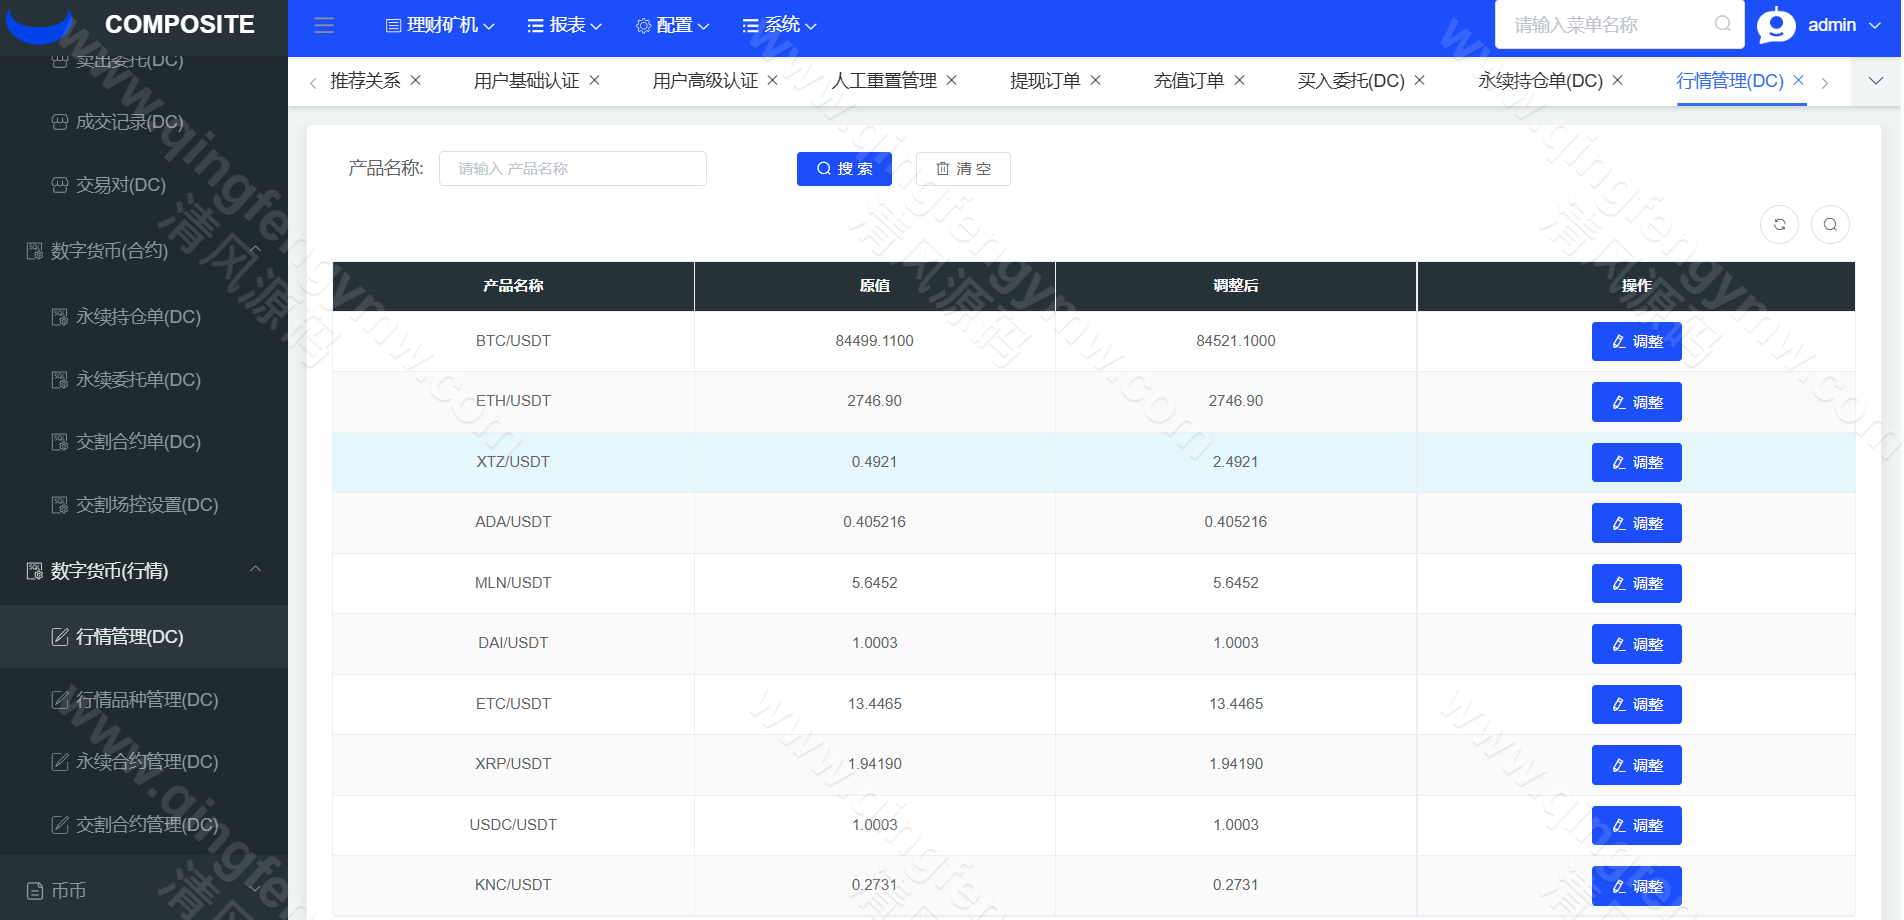Click the 交割合约管理(DC) edit icon in sidebar
Screen dimensions: 1904x920
click(59, 824)
